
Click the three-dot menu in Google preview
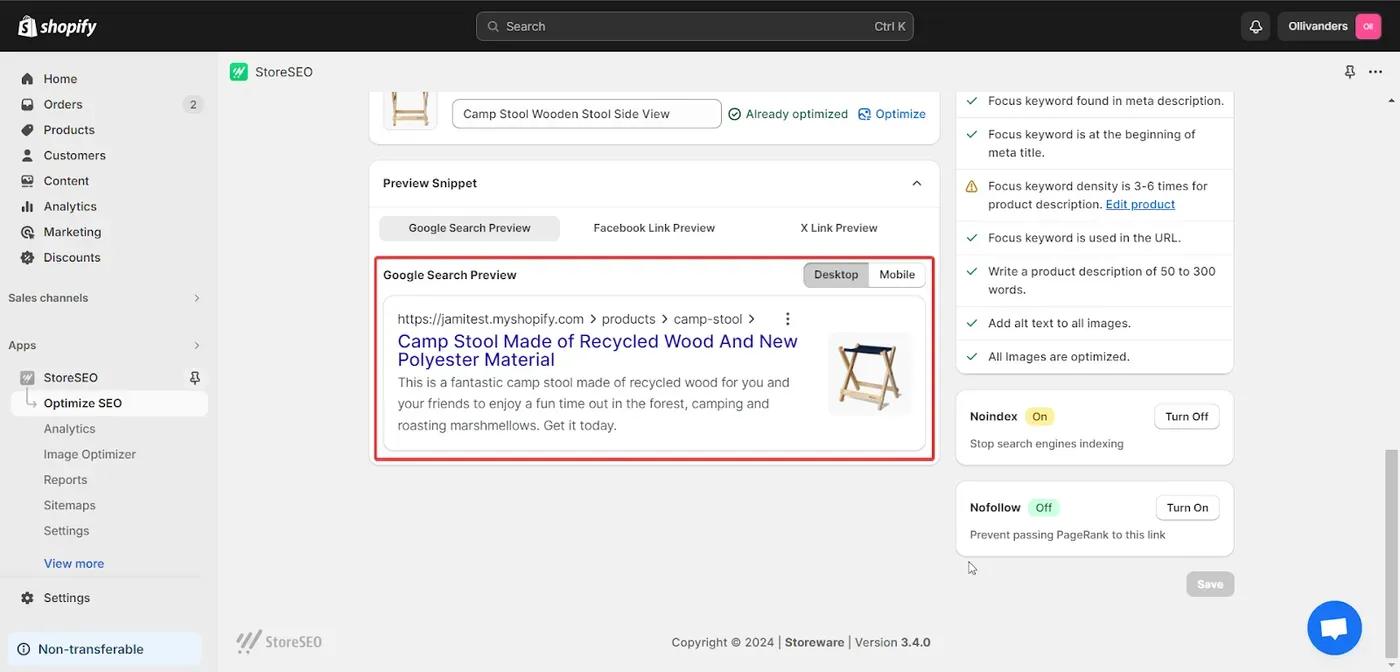coord(788,319)
